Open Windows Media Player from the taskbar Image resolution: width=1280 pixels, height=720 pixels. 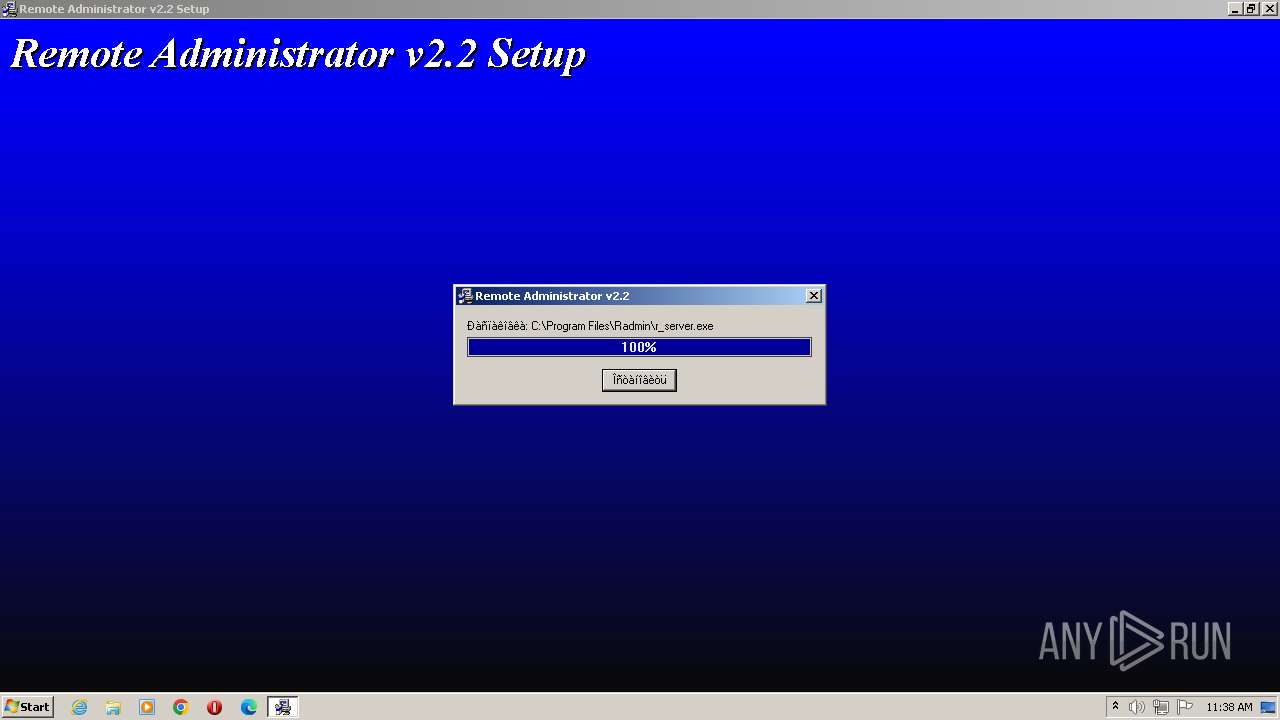(x=147, y=707)
